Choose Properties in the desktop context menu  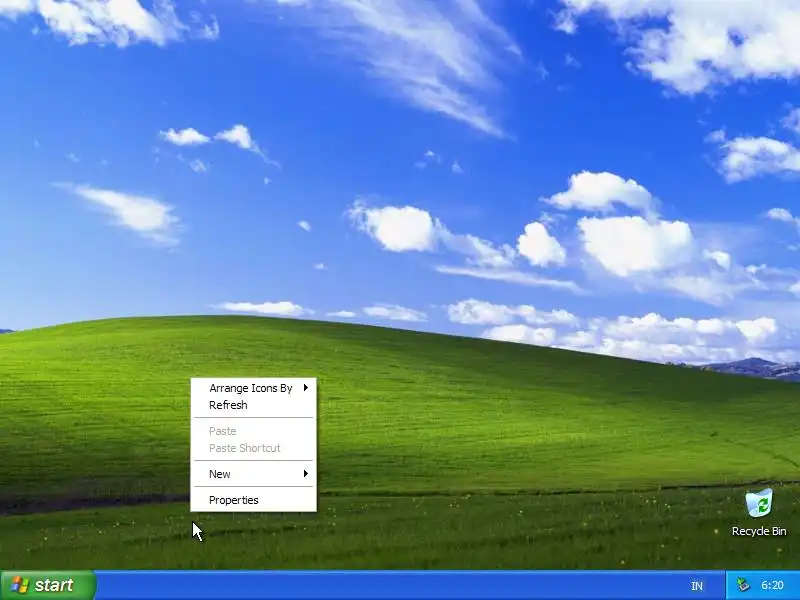253,500
